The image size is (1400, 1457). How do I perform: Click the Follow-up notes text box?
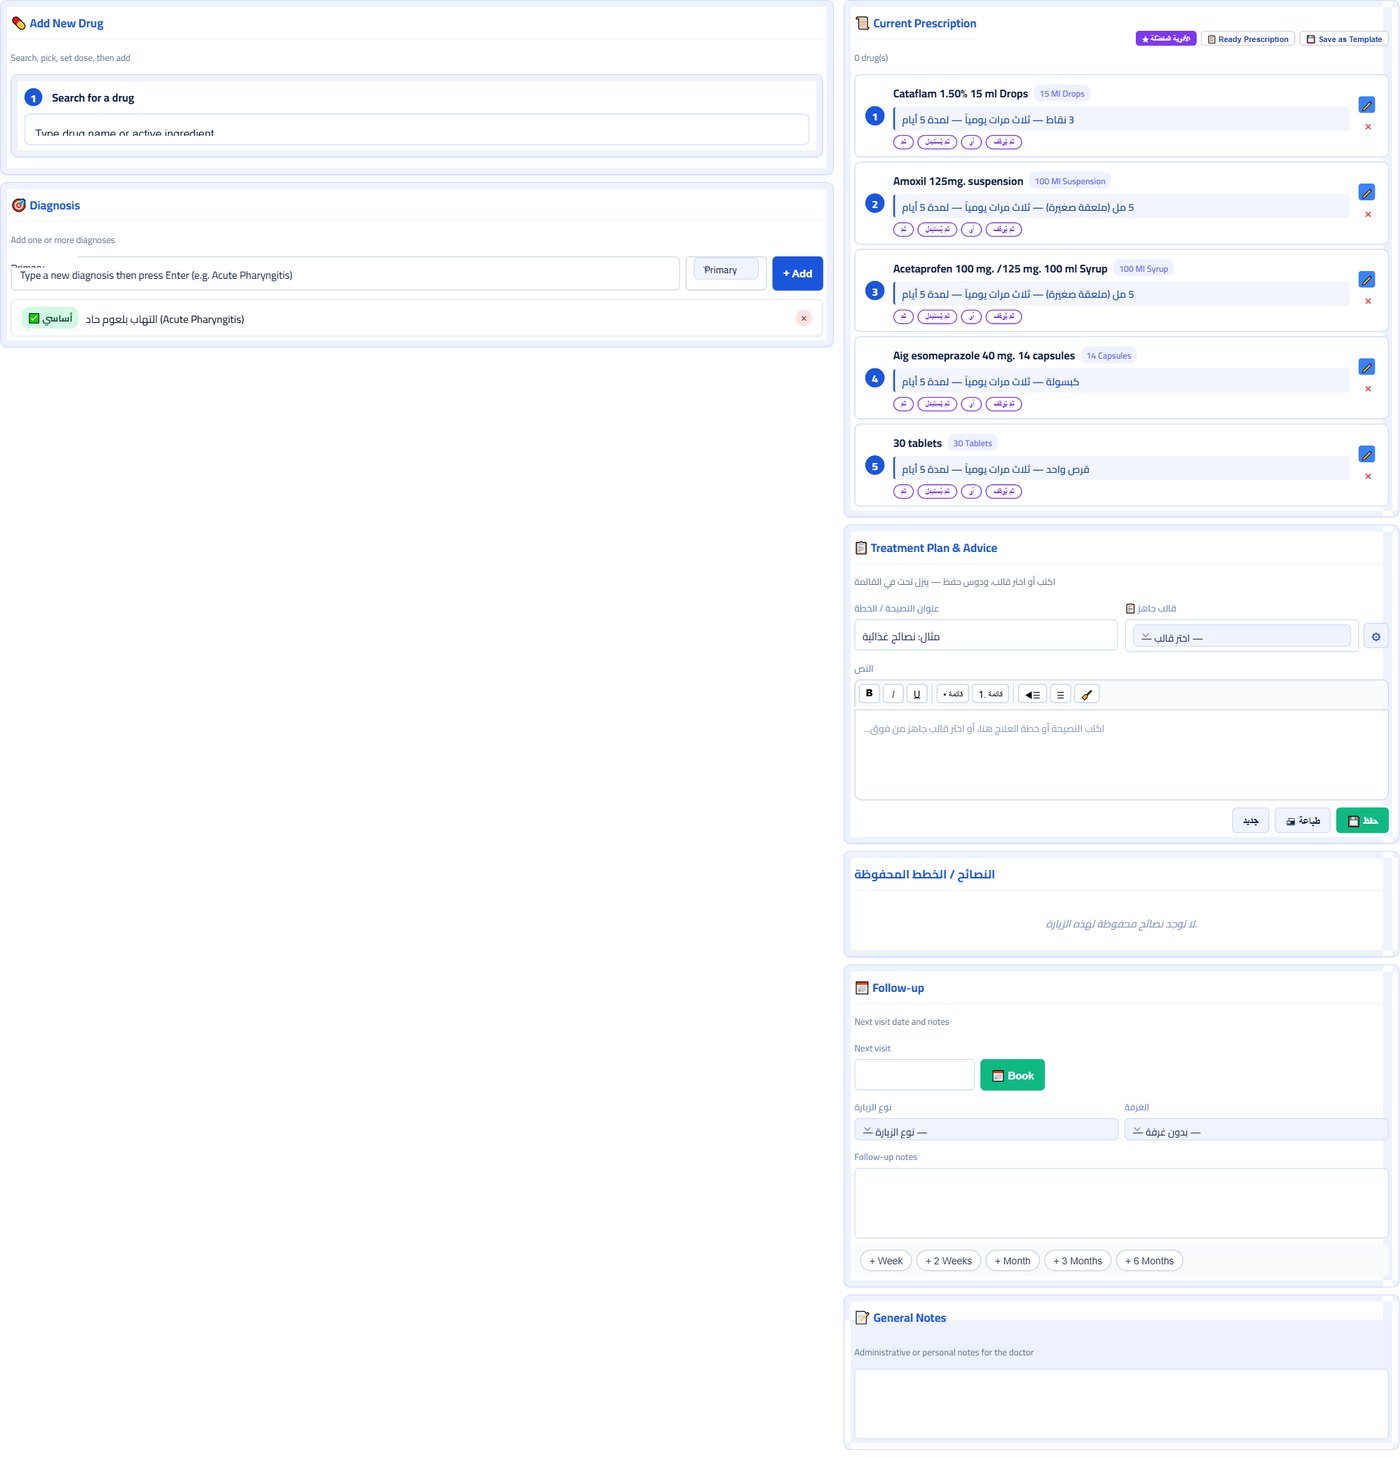[x=1121, y=1203]
